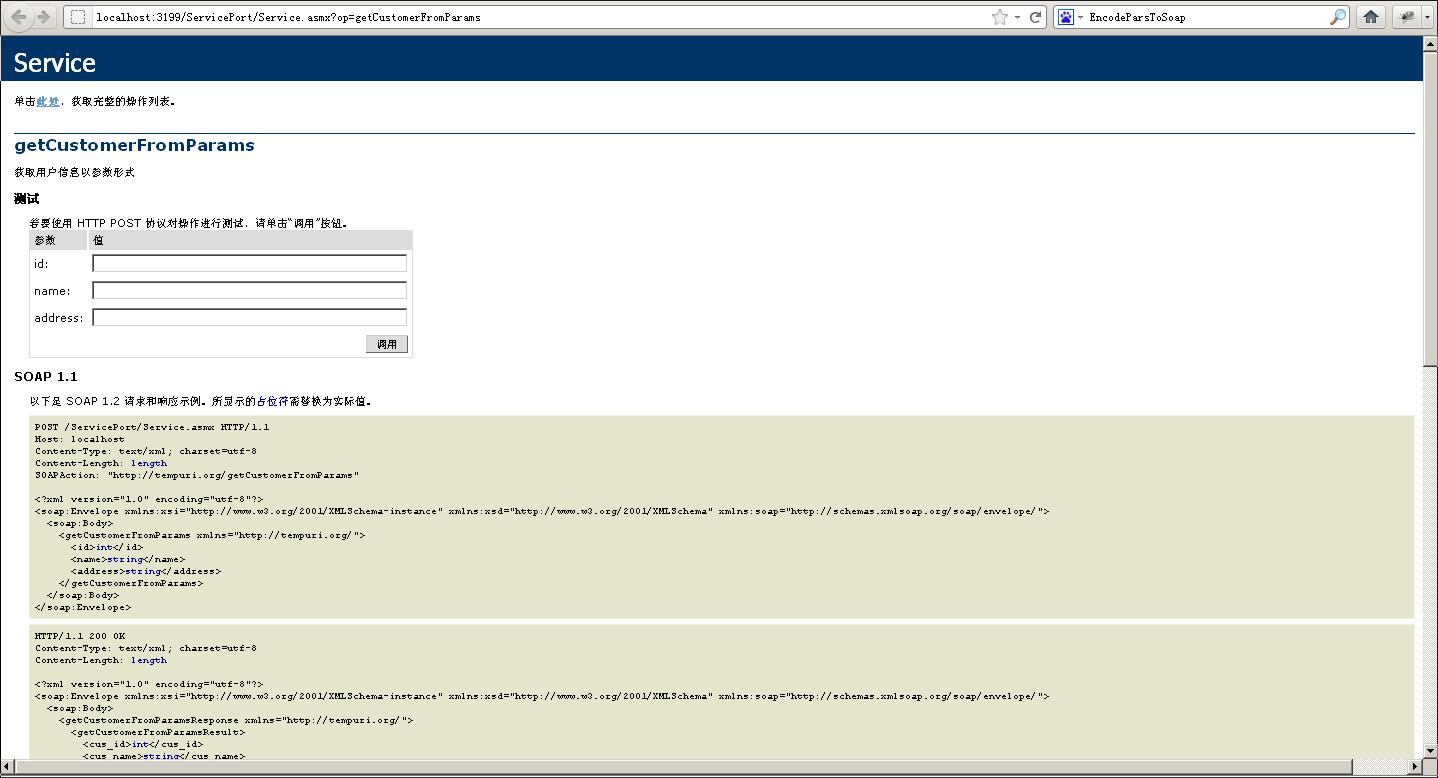Click the SOAPAction header line
The width and height of the screenshot is (1438, 778).
click(x=196, y=475)
